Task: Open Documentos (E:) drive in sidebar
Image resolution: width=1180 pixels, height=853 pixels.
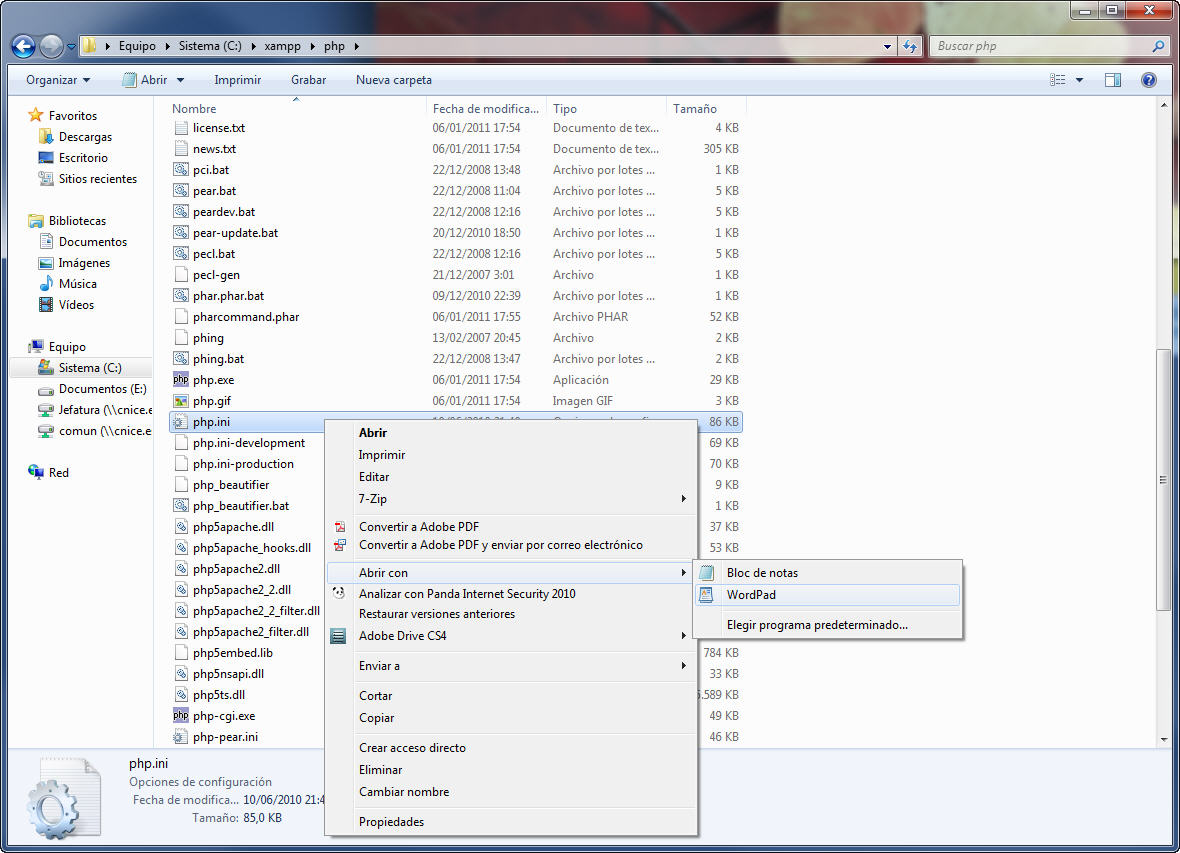Action: pyautogui.click(x=102, y=389)
